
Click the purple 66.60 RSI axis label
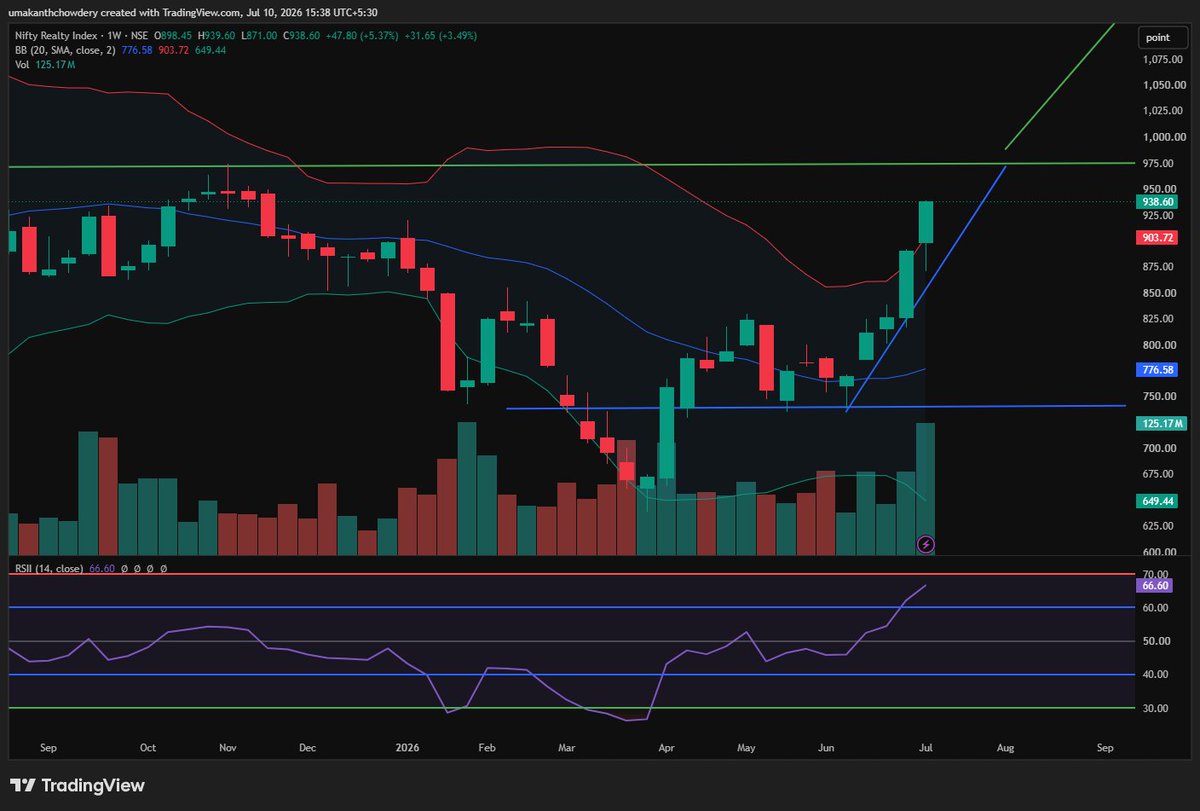[1152, 585]
